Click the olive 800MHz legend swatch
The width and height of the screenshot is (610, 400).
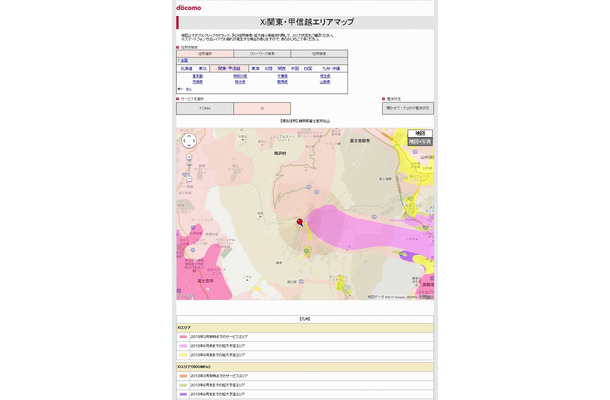pyautogui.click(x=183, y=385)
